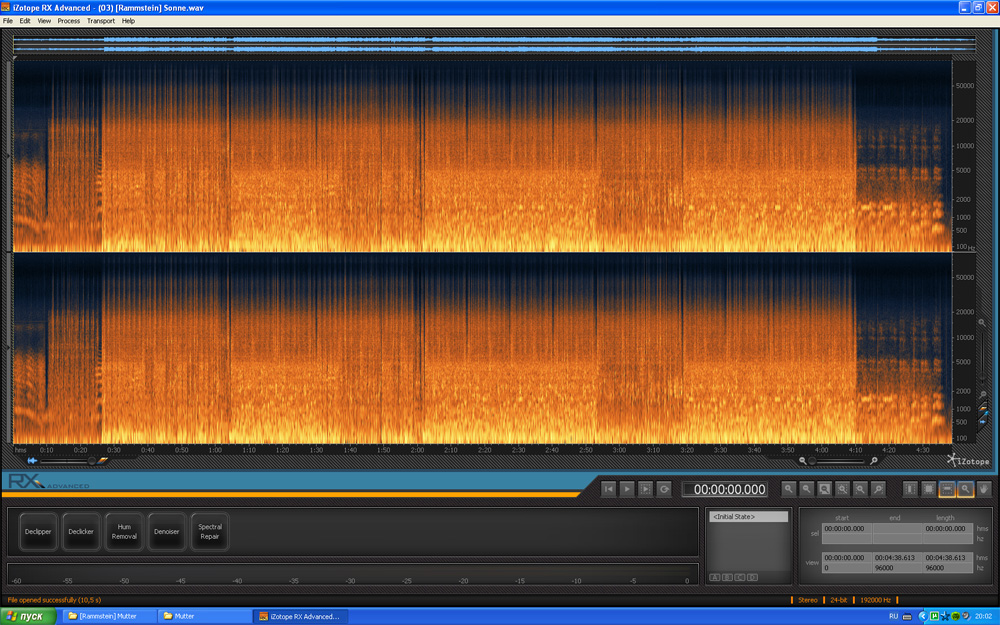
Task: Open the Transport menu
Action: coord(101,21)
